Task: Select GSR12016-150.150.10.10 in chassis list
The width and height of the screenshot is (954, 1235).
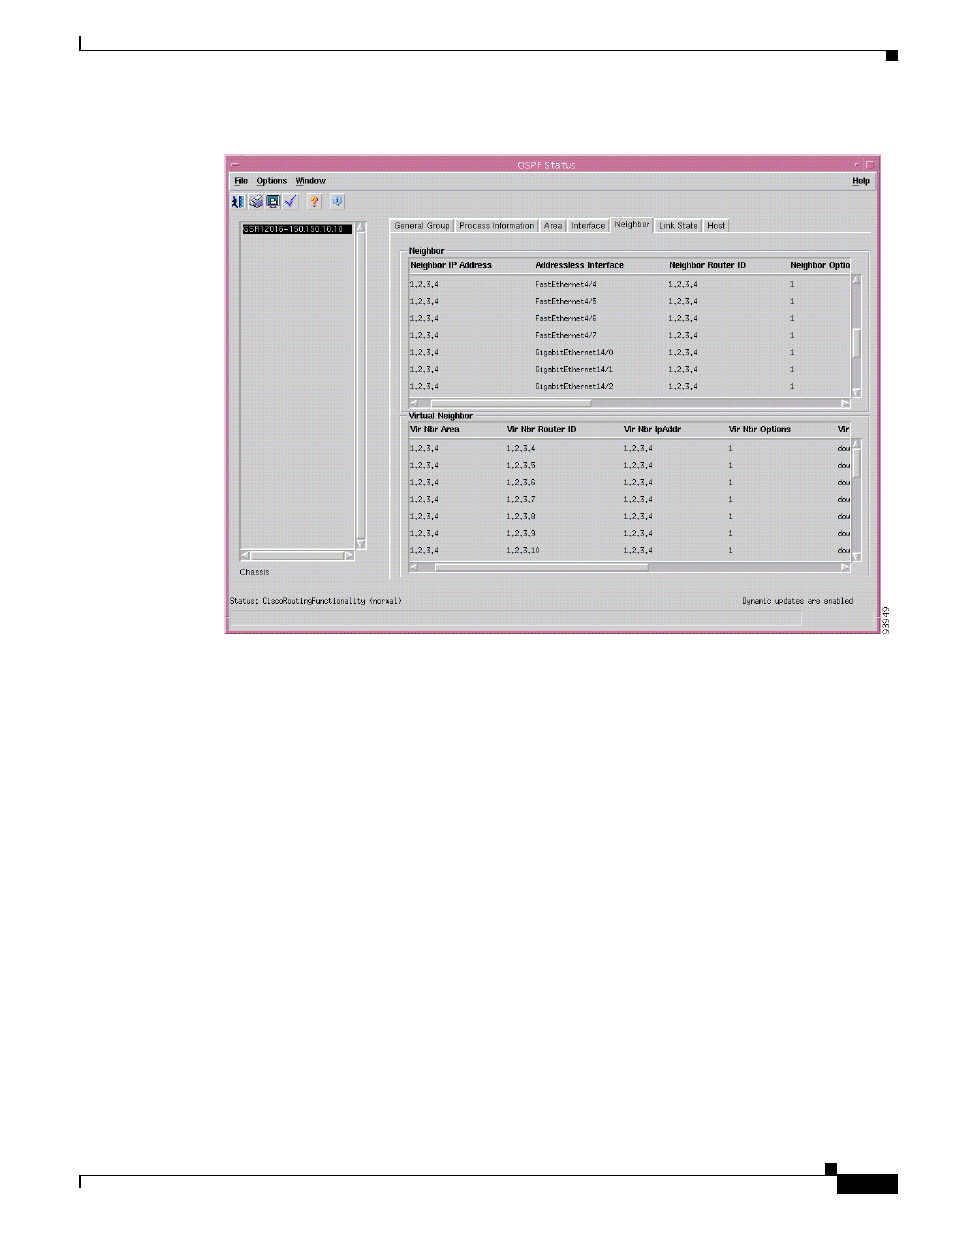Action: click(297, 229)
